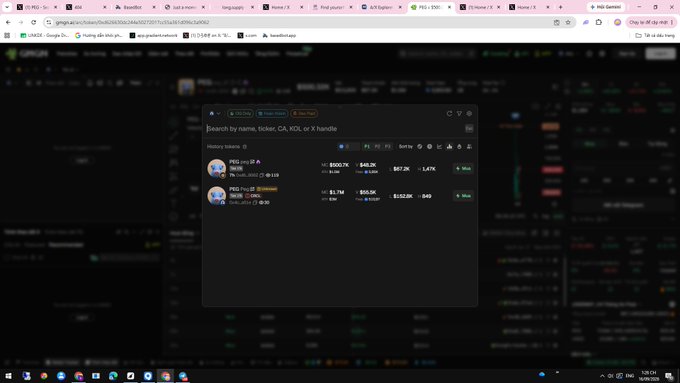Open the tab search chevron in Chrome
680x383 pixels.
click(7, 7)
